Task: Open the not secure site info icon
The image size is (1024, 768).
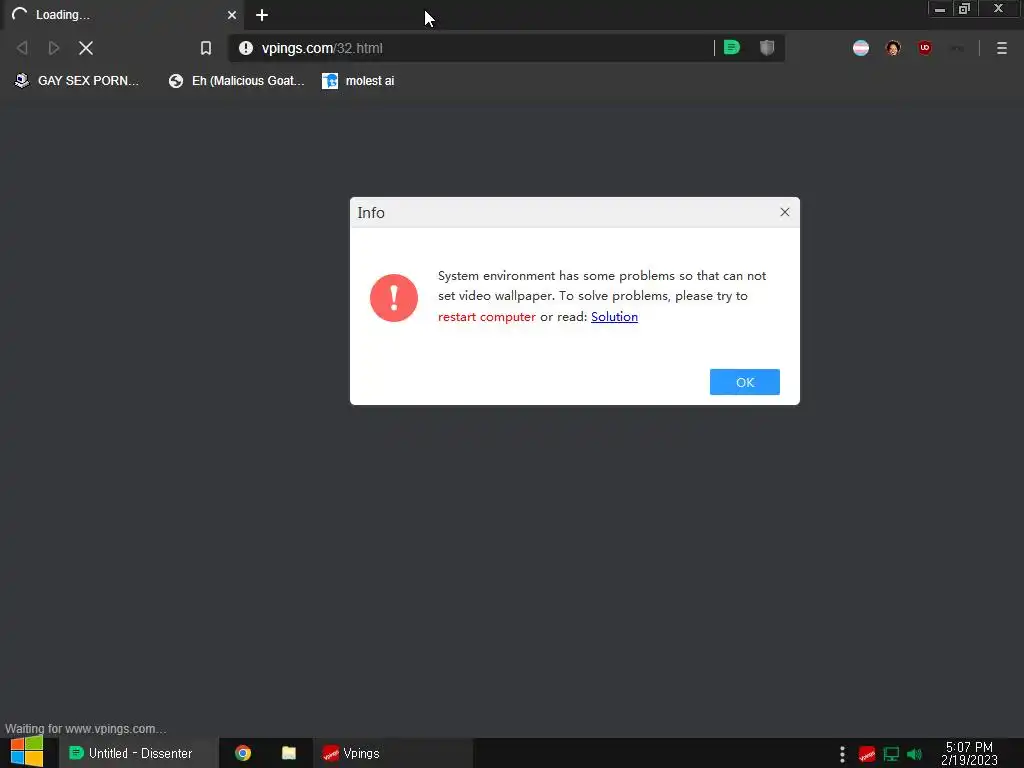Action: 246,48
